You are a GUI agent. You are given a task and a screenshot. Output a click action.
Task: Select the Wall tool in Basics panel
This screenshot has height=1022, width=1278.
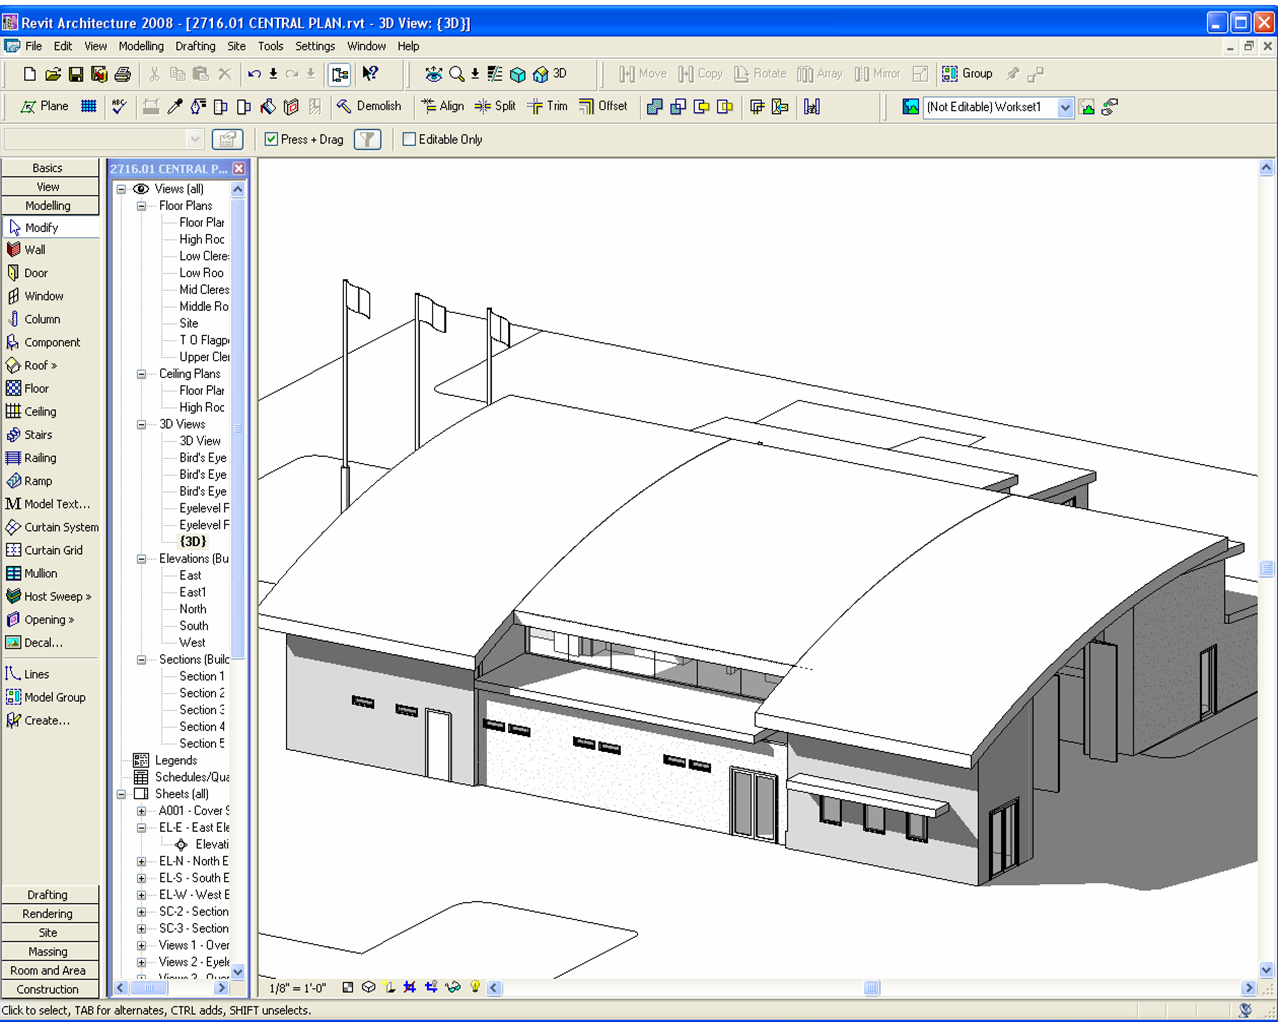(35, 250)
